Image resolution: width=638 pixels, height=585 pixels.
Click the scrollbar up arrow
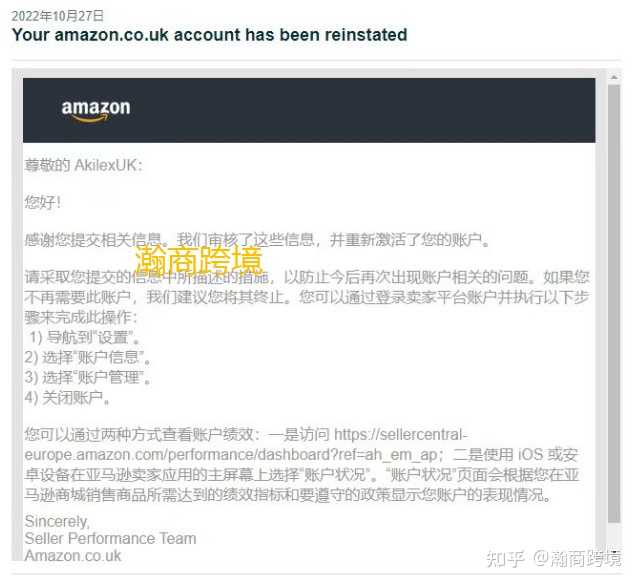point(614,77)
